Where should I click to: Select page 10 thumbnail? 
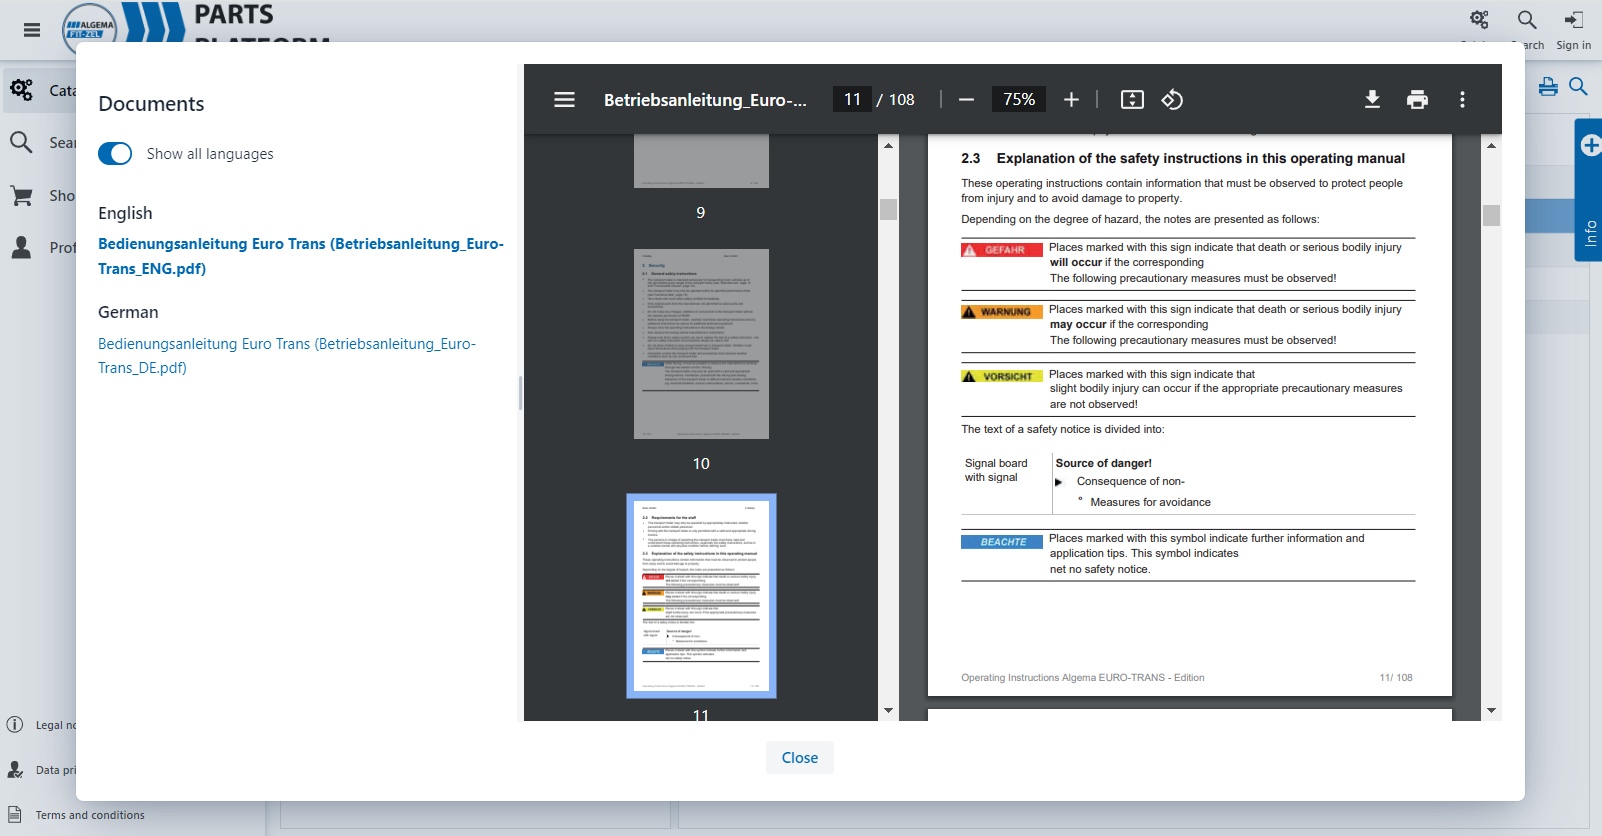(x=701, y=344)
